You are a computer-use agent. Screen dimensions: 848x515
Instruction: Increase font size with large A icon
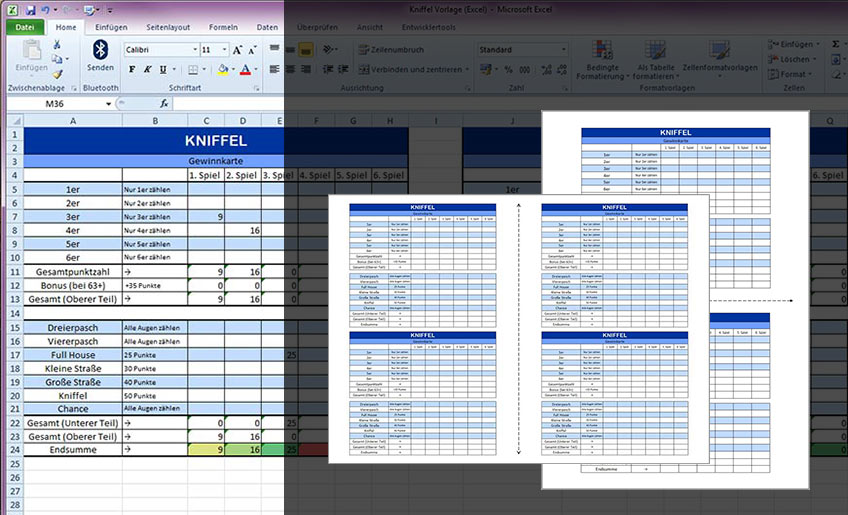pyautogui.click(x=237, y=50)
